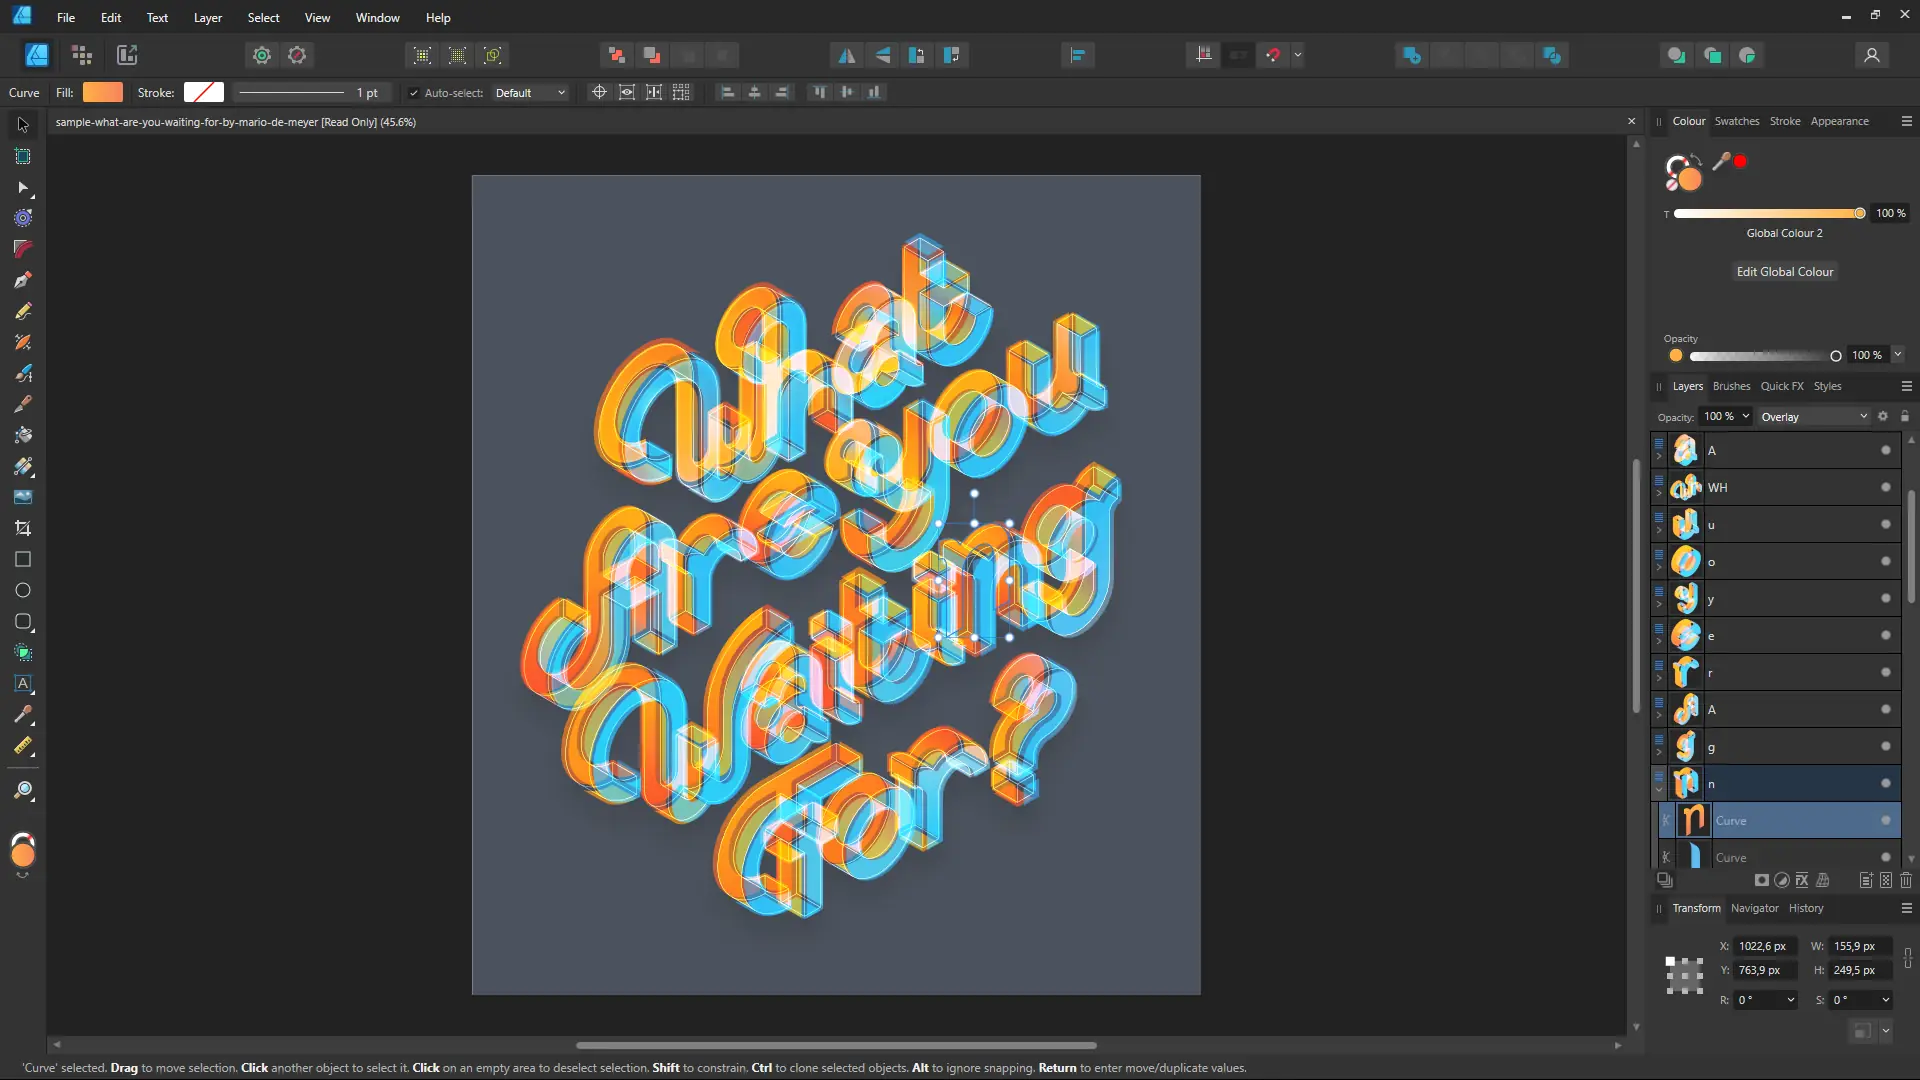Click the orange Fill colour swatch
Viewport: 1920px width, 1080px height.
click(103, 93)
